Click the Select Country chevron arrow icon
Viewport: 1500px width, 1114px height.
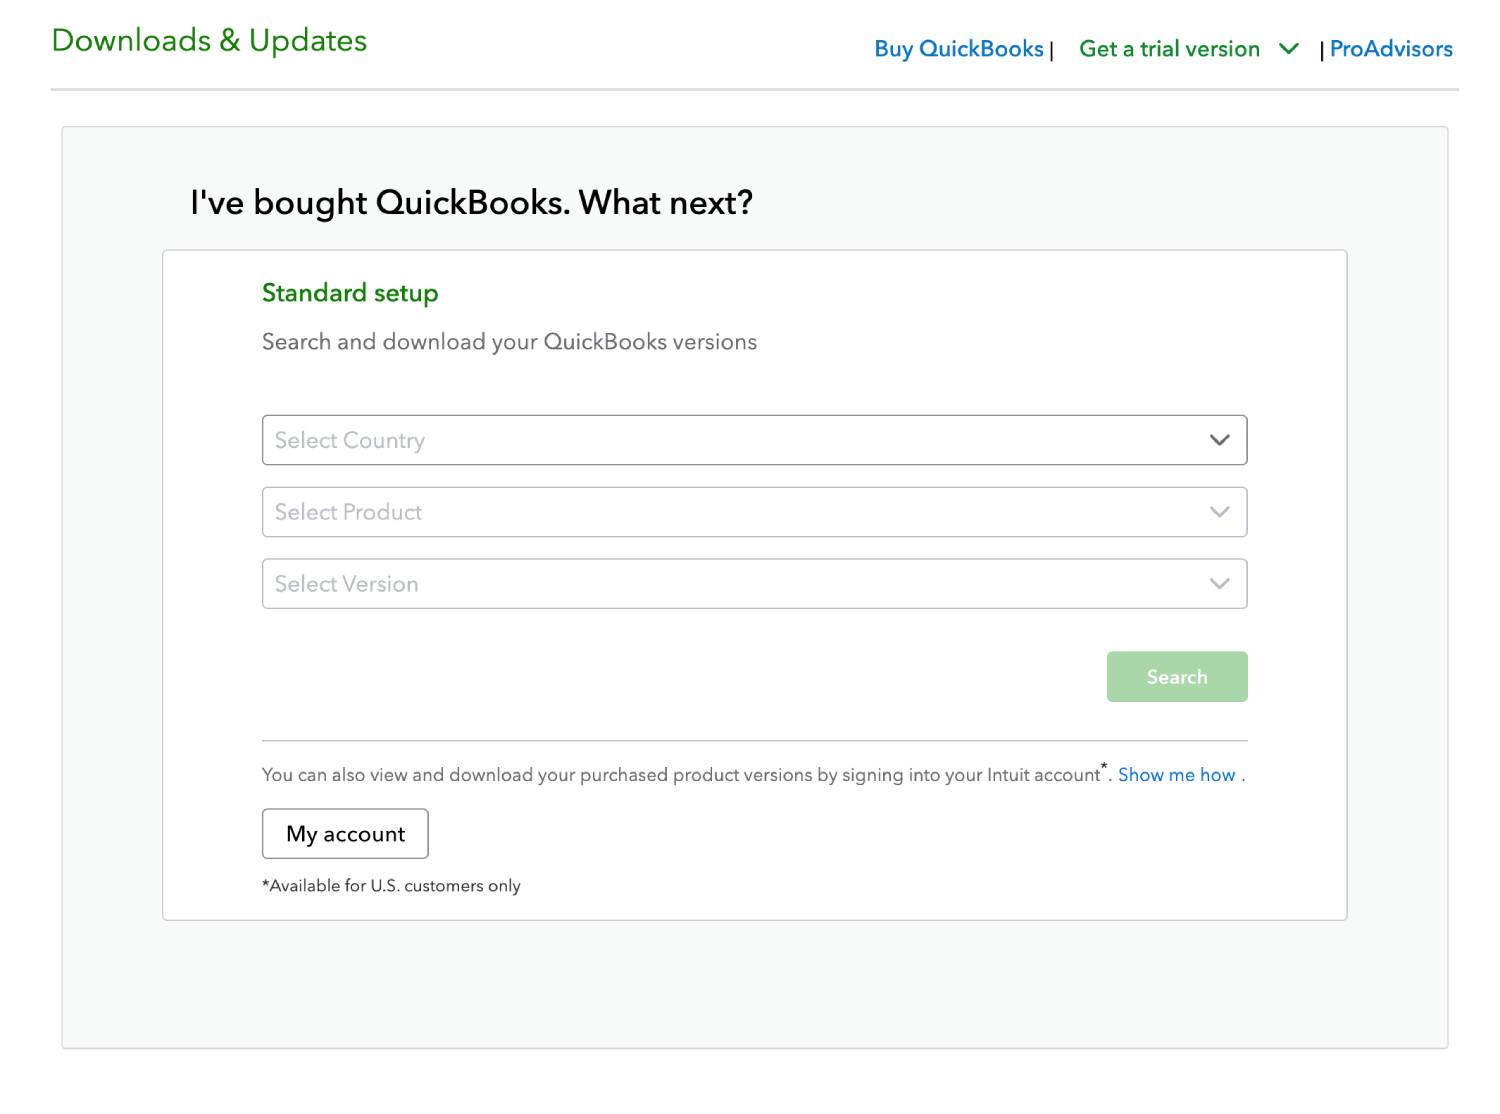[x=1218, y=439]
